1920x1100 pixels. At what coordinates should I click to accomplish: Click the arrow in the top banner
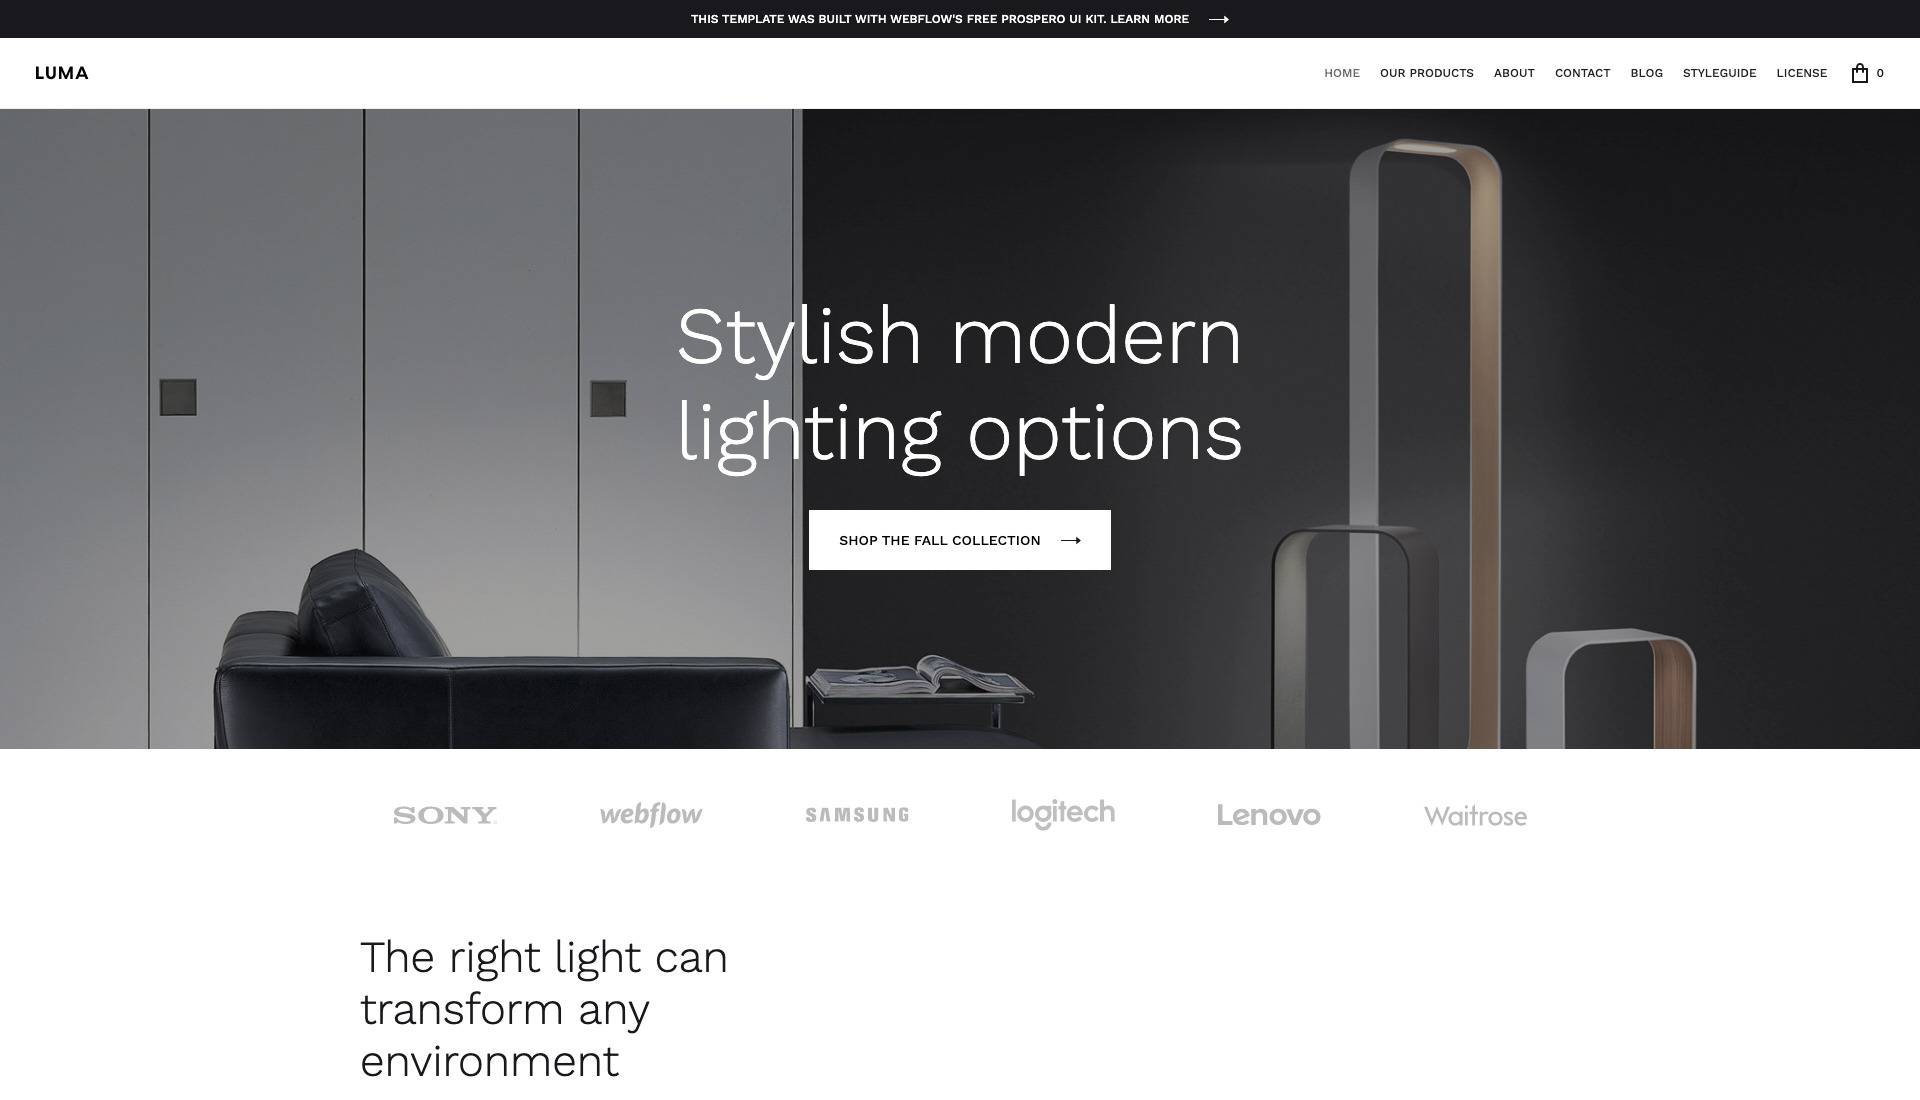pyautogui.click(x=1218, y=19)
